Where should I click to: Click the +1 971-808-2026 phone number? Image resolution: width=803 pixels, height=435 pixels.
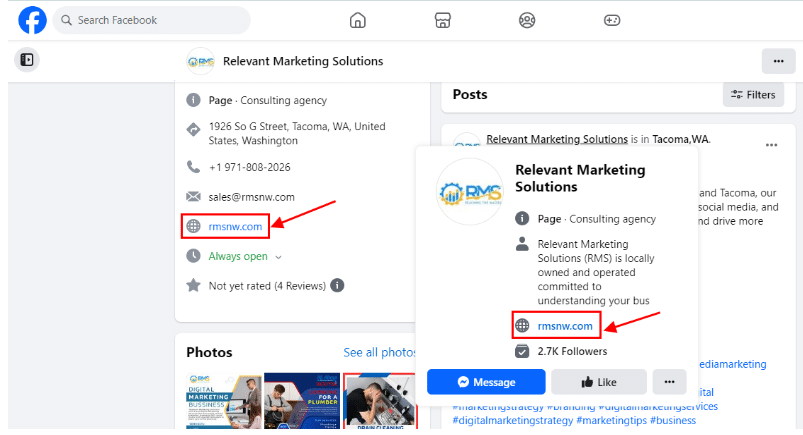coord(249,167)
